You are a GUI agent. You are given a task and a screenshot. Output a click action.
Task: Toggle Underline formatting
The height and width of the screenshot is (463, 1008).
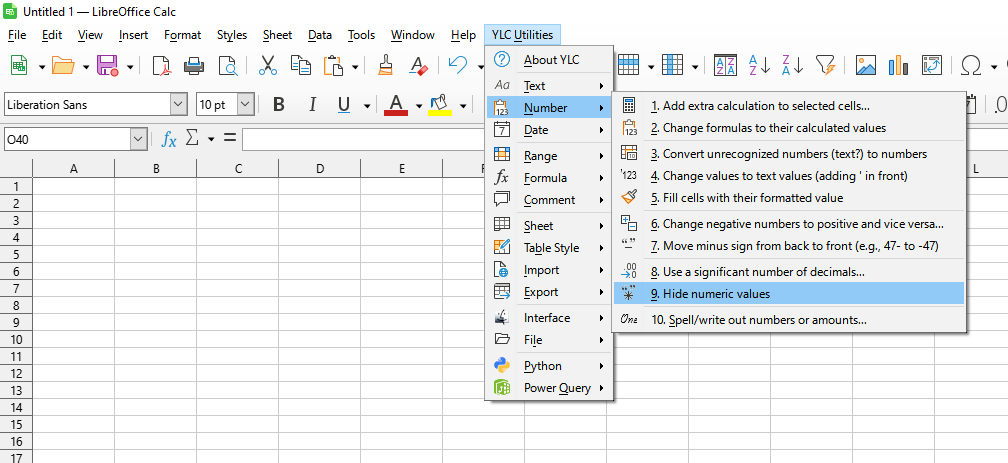[x=344, y=105]
